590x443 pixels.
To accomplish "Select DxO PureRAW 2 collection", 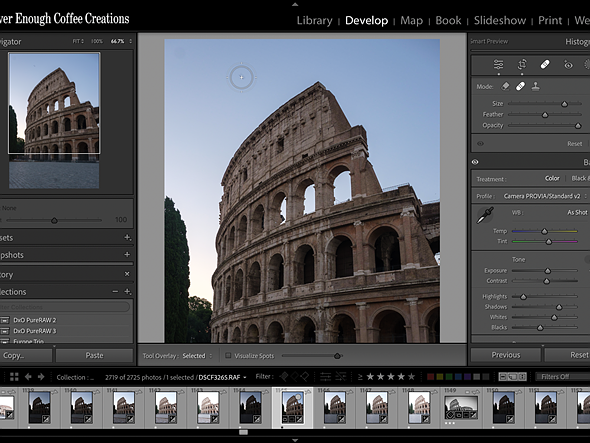I will coord(35,320).
